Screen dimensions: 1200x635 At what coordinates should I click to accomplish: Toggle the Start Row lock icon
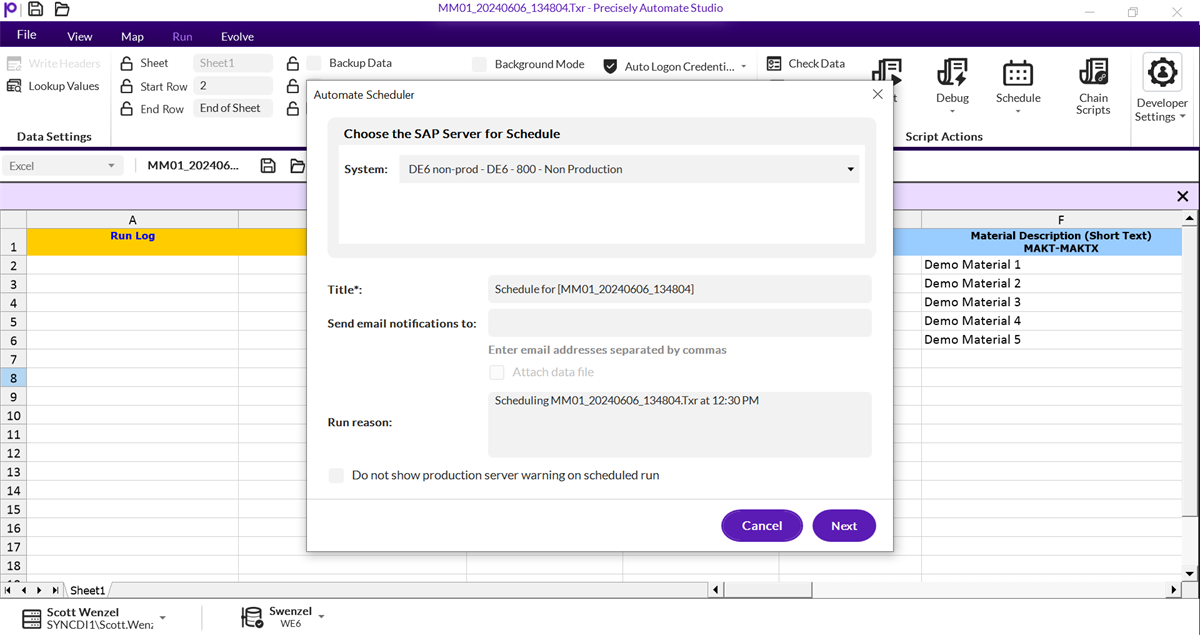pos(126,86)
